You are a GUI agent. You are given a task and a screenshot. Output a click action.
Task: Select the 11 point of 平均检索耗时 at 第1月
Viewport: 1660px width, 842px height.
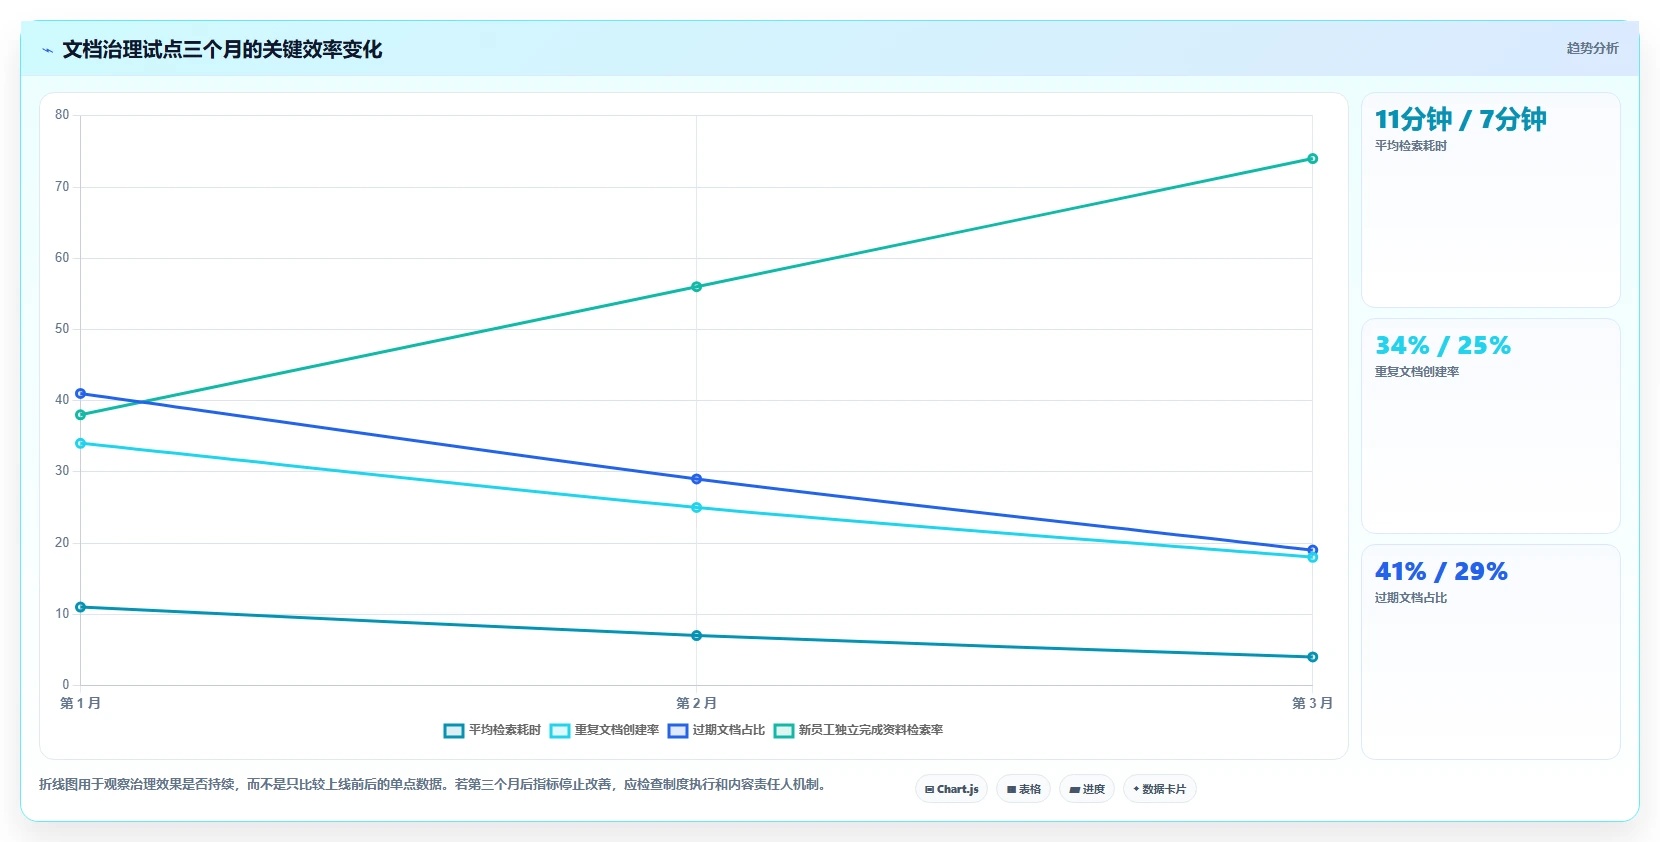(80, 607)
